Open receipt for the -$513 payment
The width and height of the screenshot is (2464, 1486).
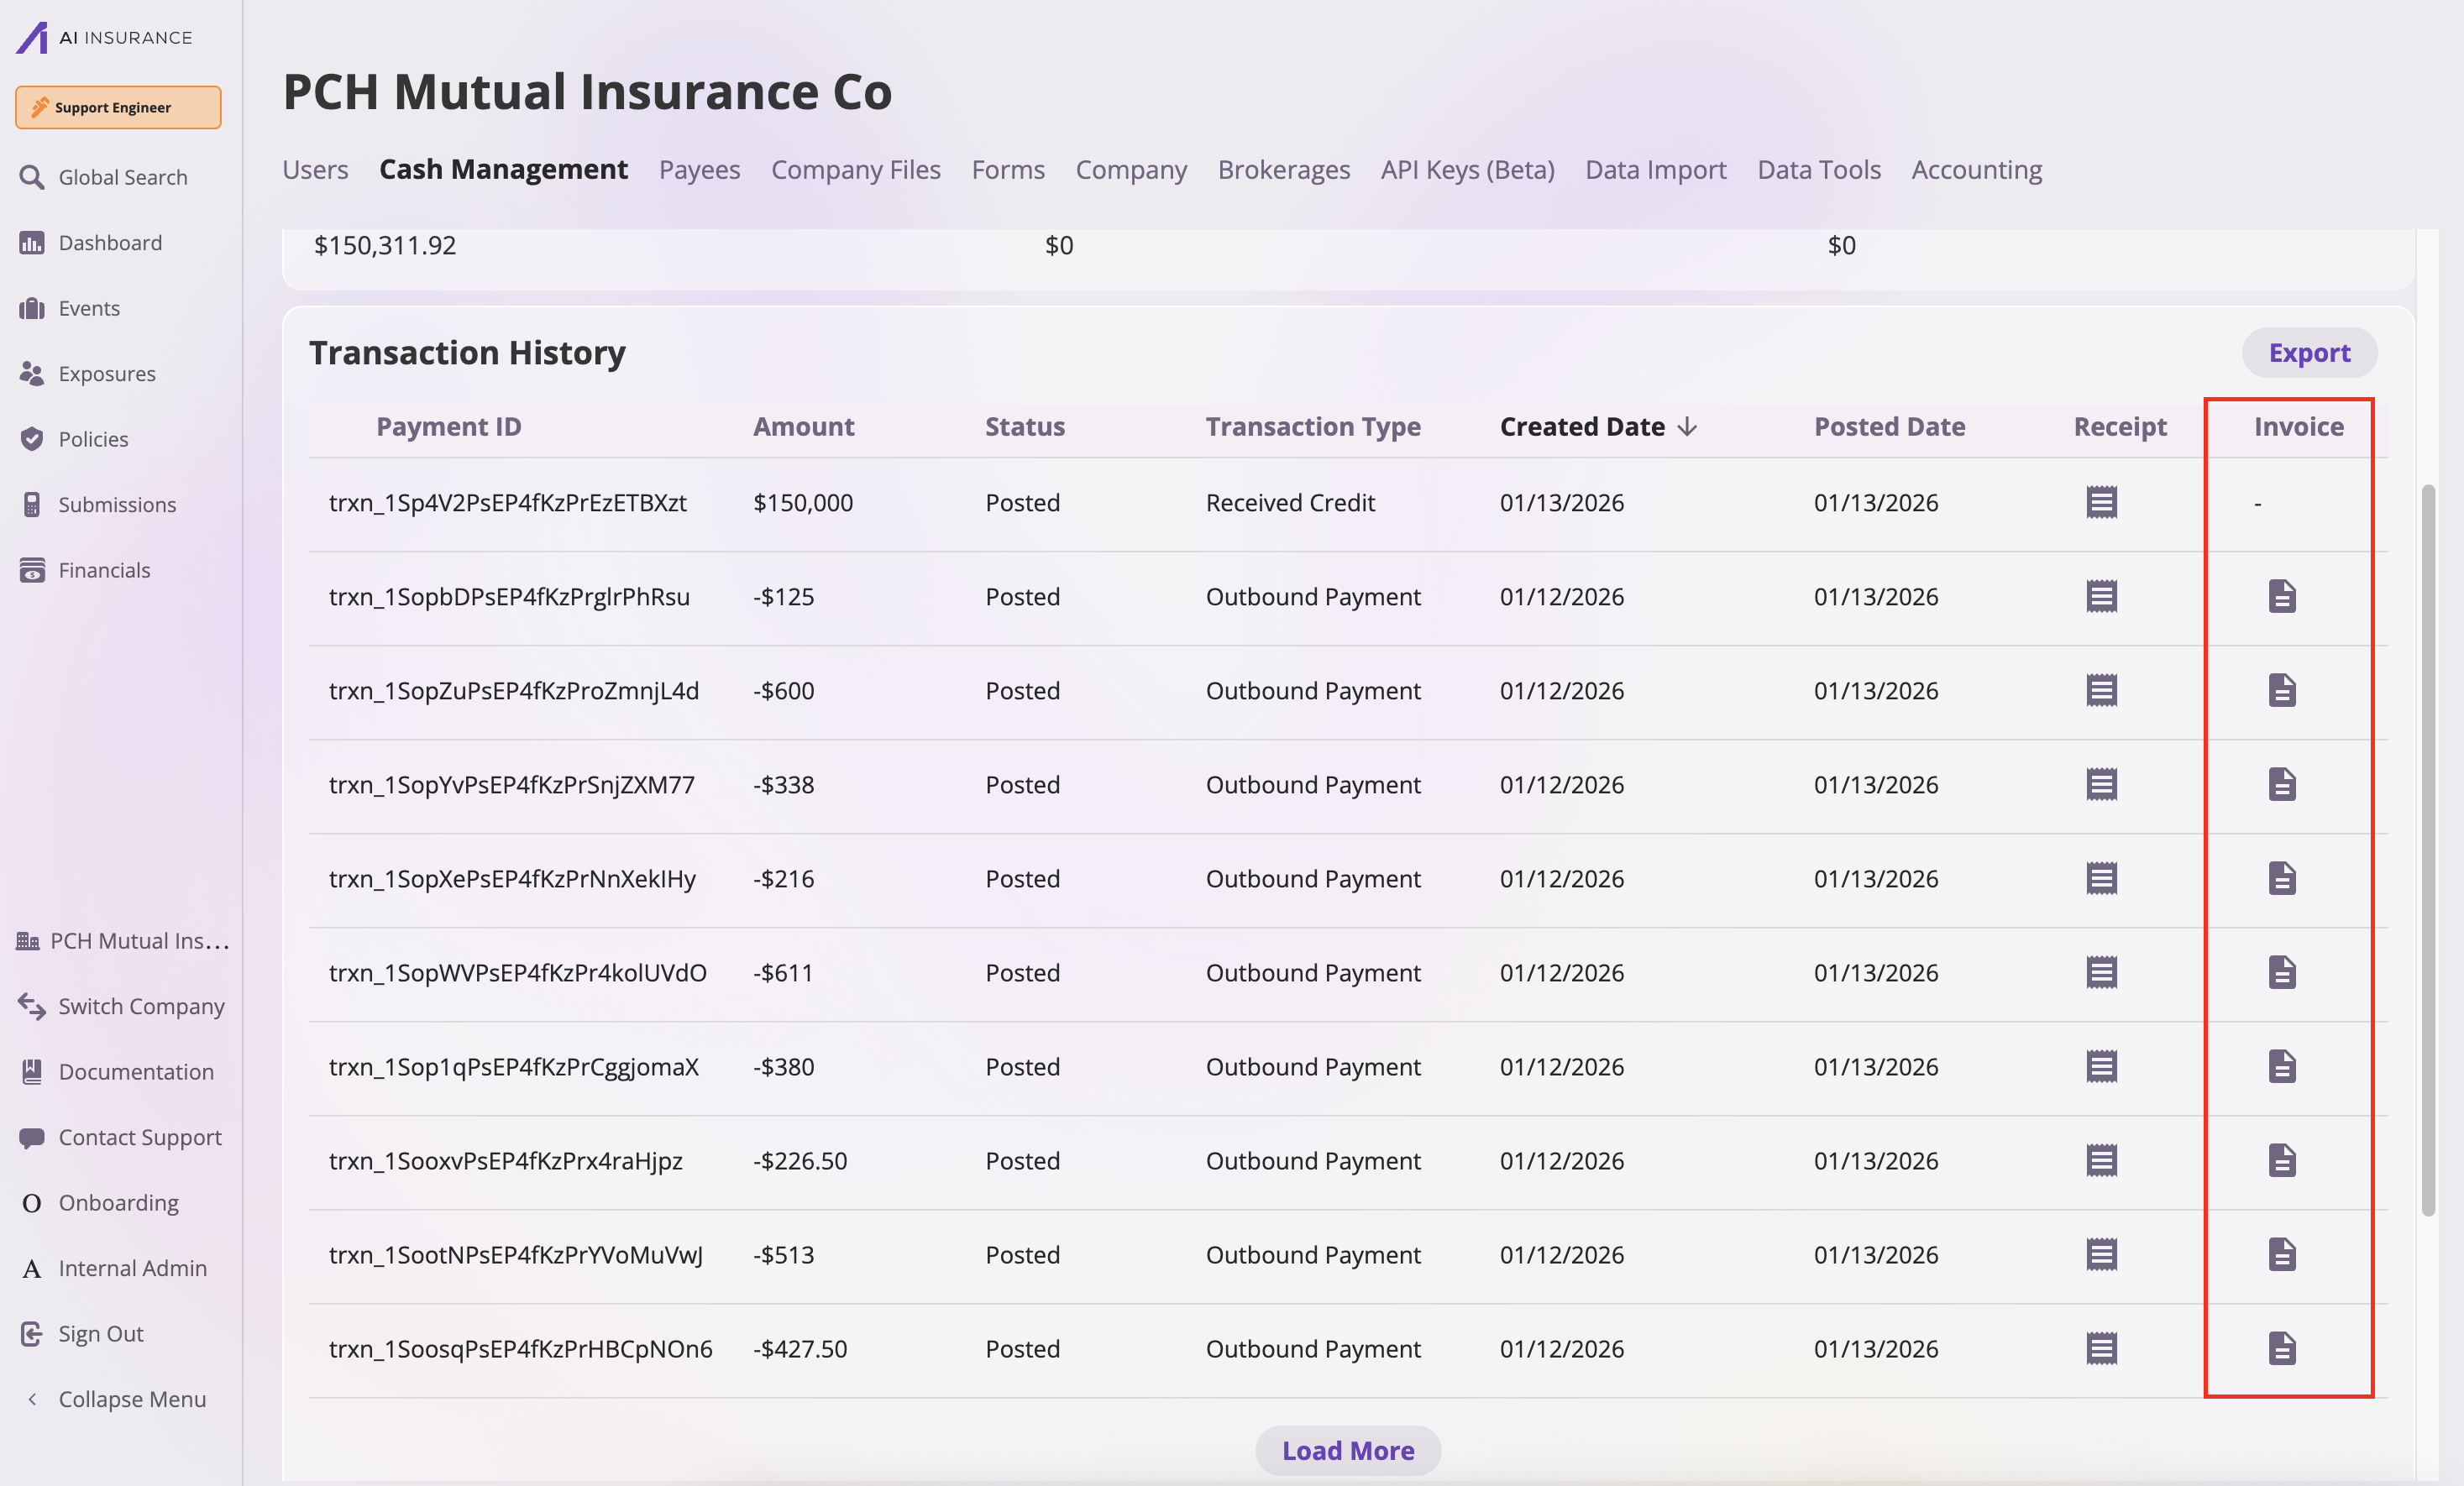point(2101,1254)
